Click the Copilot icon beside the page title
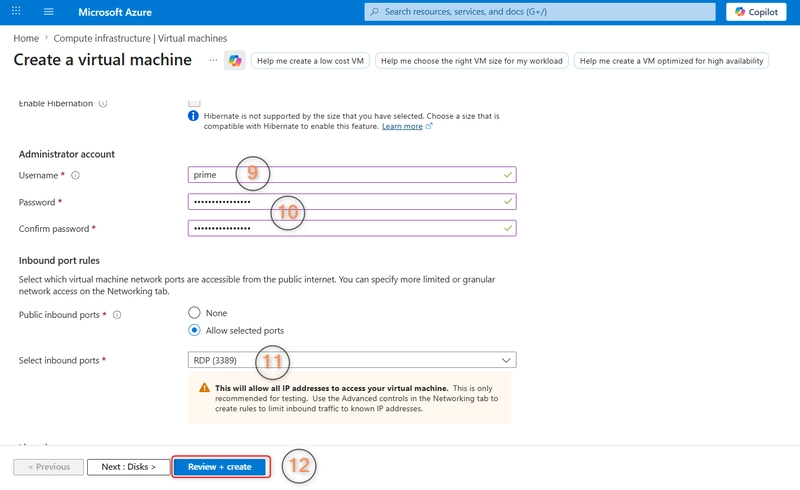Image resolution: width=800 pixels, height=490 pixels. tap(235, 61)
